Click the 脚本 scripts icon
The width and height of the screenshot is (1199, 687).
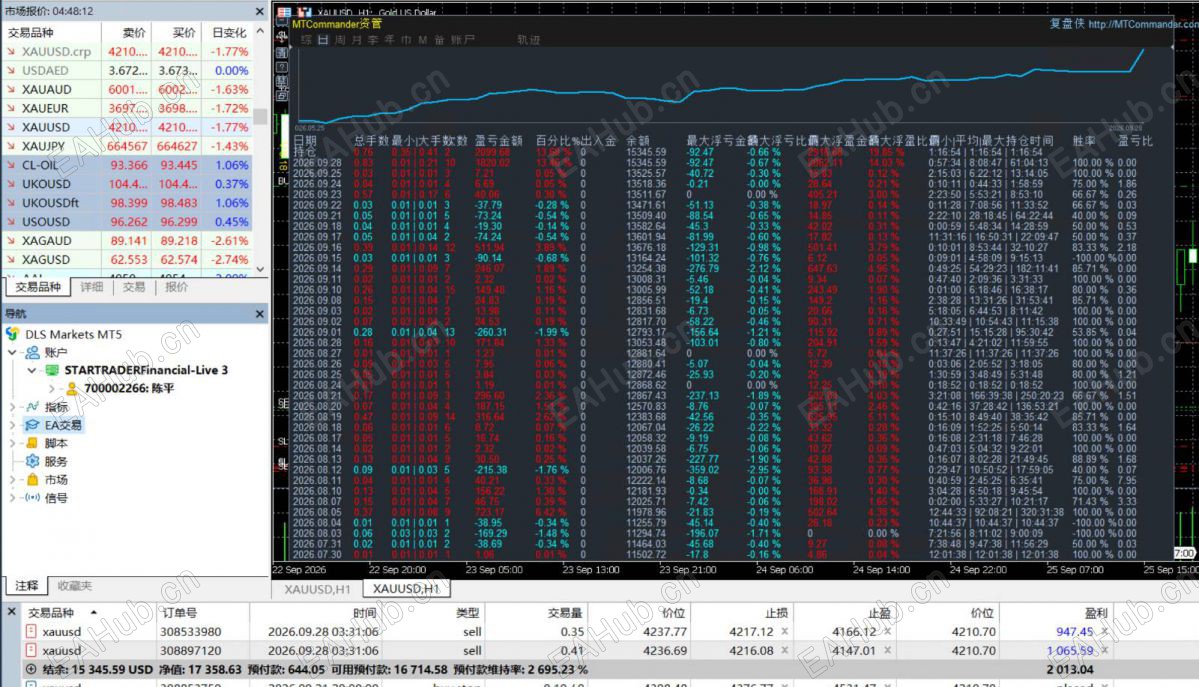(32, 444)
